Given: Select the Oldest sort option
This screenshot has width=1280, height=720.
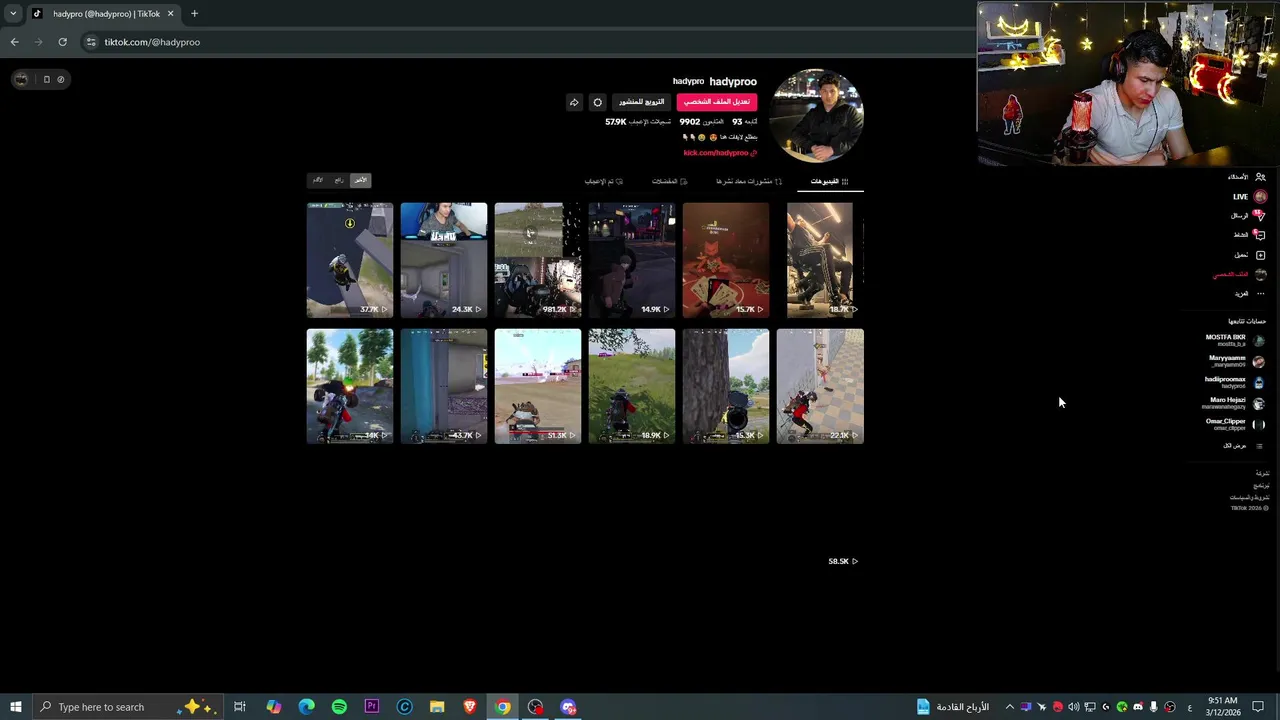Looking at the screenshot, I should click(x=318, y=180).
